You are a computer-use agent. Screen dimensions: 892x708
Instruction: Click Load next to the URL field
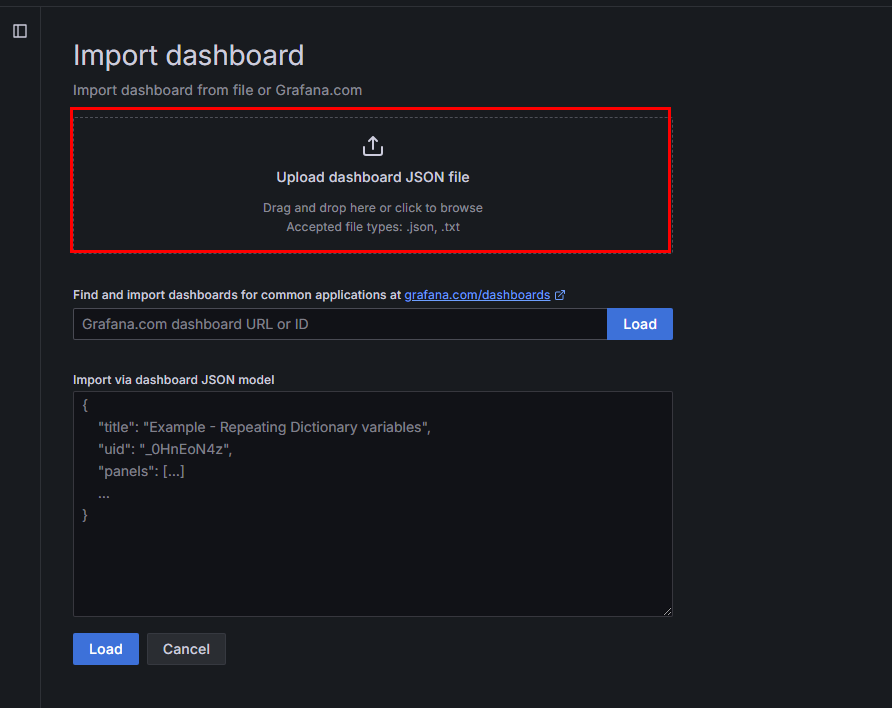[x=639, y=324]
